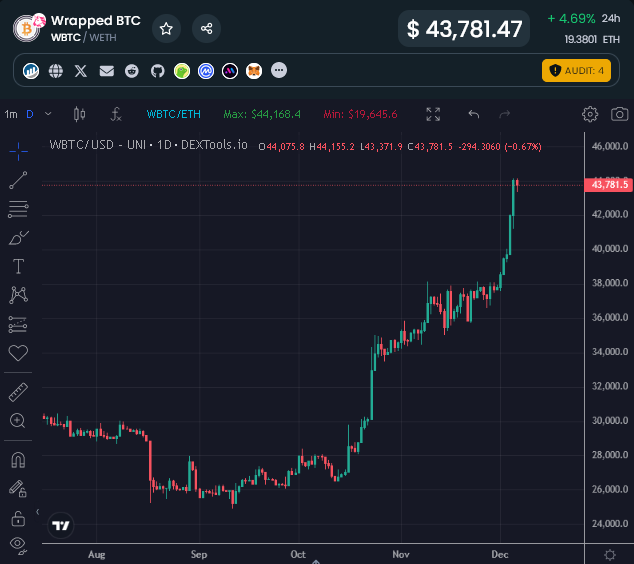Image resolution: width=634 pixels, height=564 pixels.
Task: Toggle lock all drawing tools
Action: click(x=18, y=518)
